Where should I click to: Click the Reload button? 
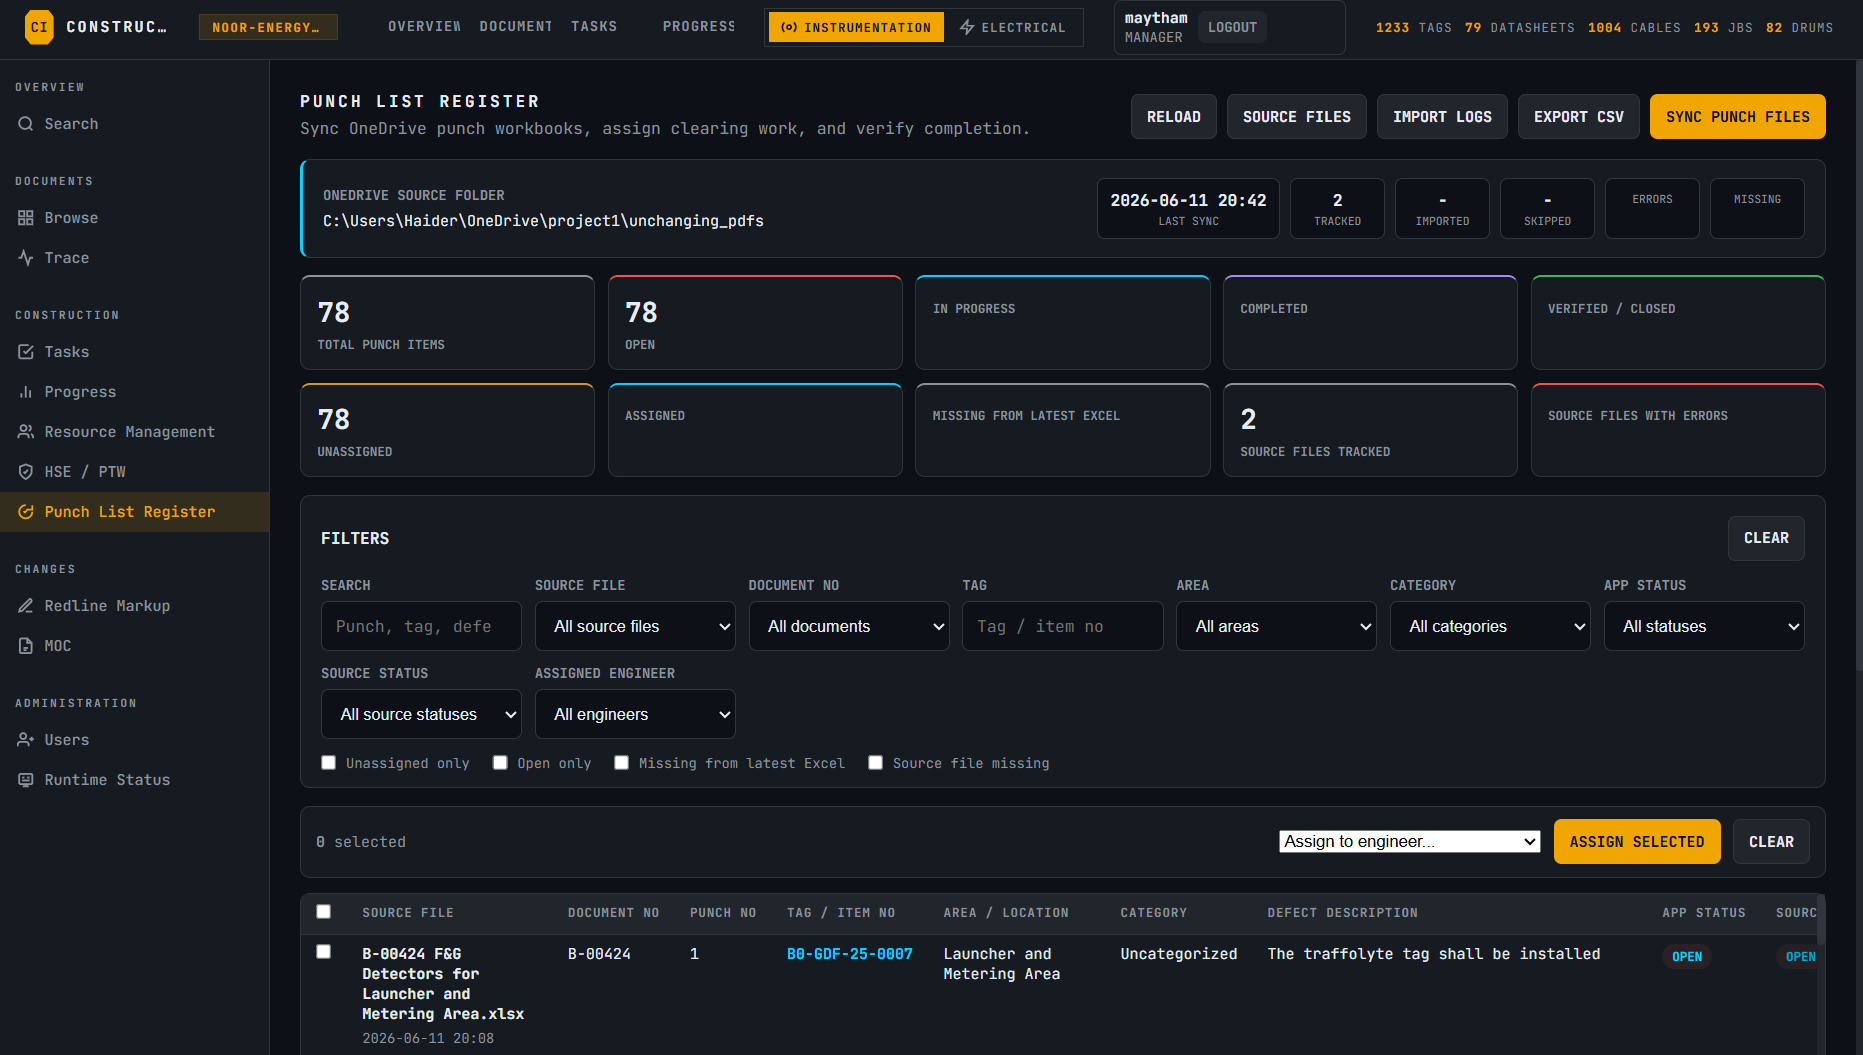1174,117
